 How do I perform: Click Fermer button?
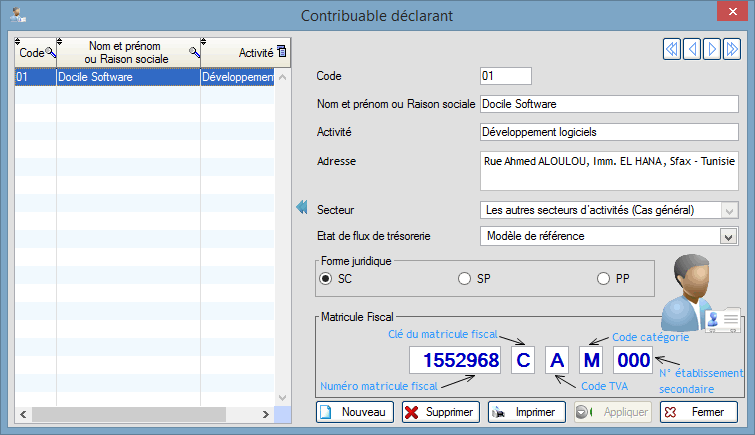click(x=699, y=412)
